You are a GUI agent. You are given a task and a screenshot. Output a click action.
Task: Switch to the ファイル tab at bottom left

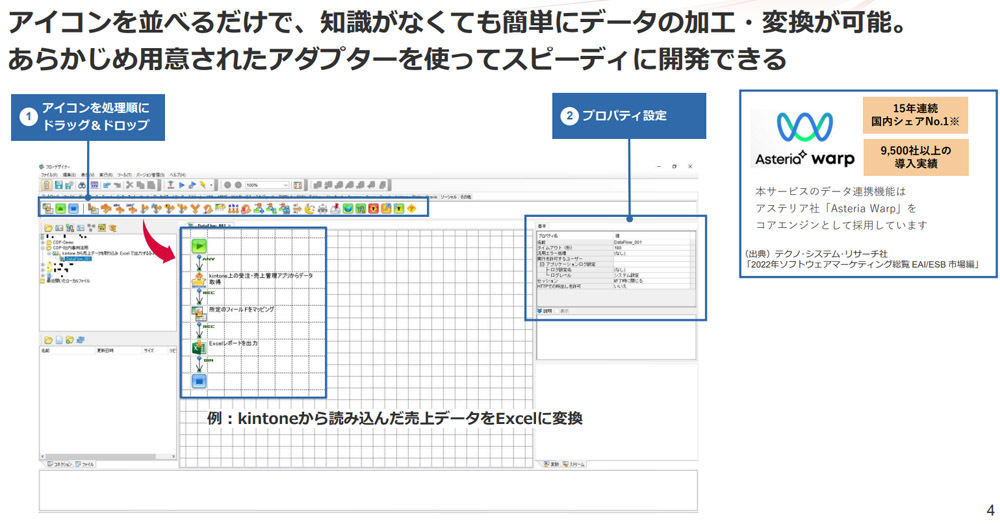tap(85, 465)
